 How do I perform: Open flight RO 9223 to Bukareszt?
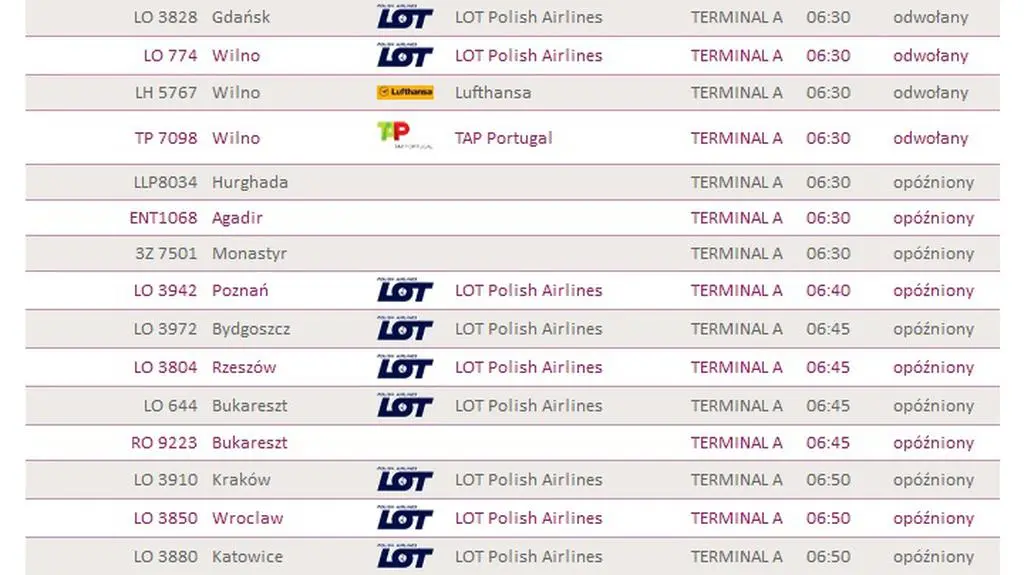point(164,442)
